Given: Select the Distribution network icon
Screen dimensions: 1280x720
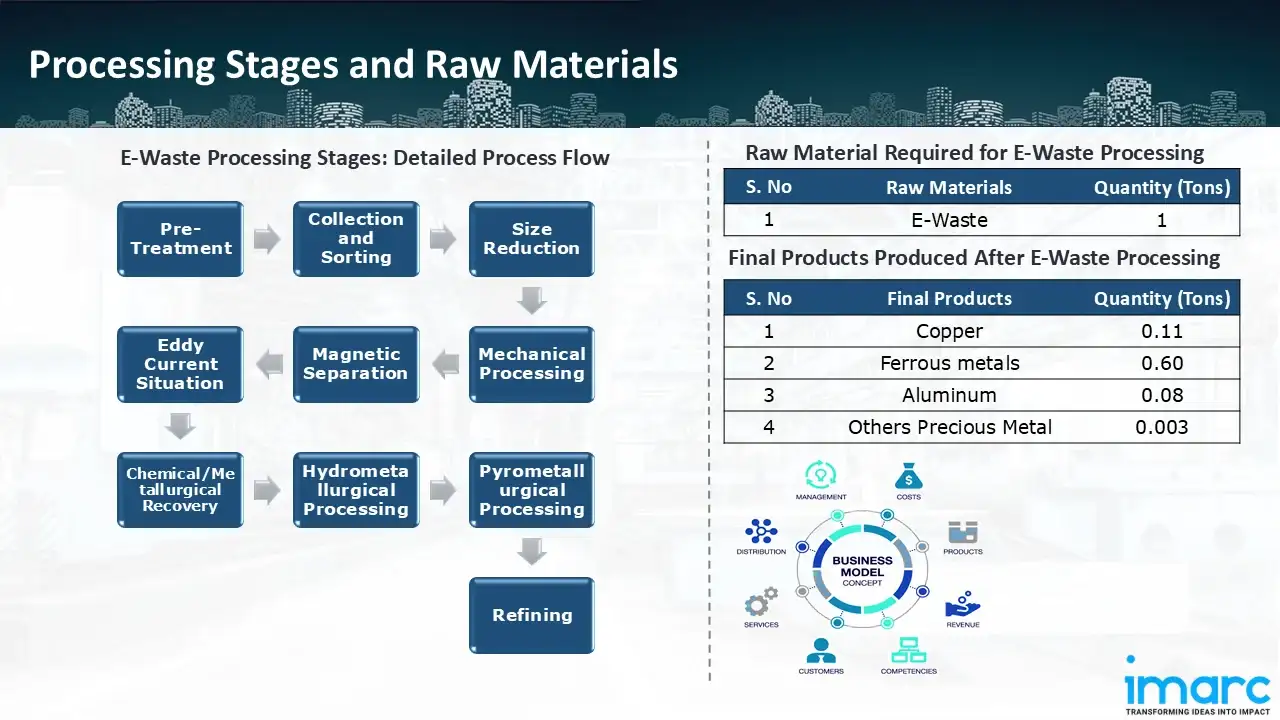Looking at the screenshot, I should [x=761, y=531].
